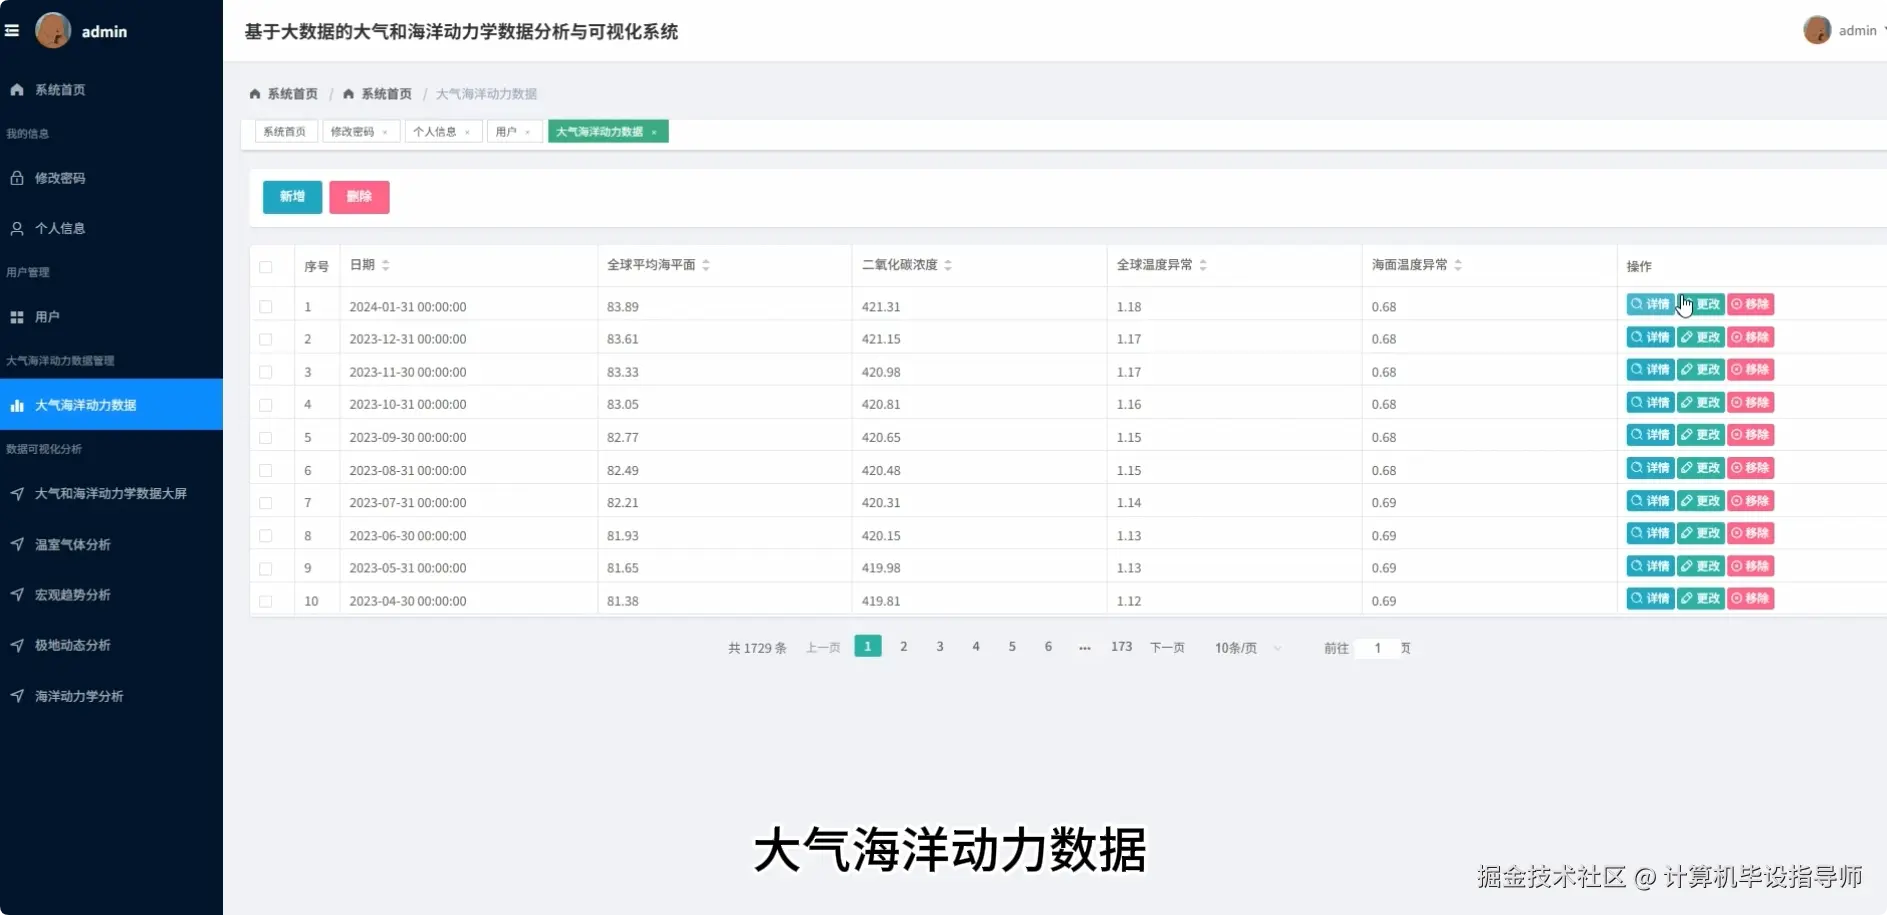This screenshot has height=915, width=1887.
Task: Open 海洋动力学分析 in sidebar
Action: coord(111,696)
